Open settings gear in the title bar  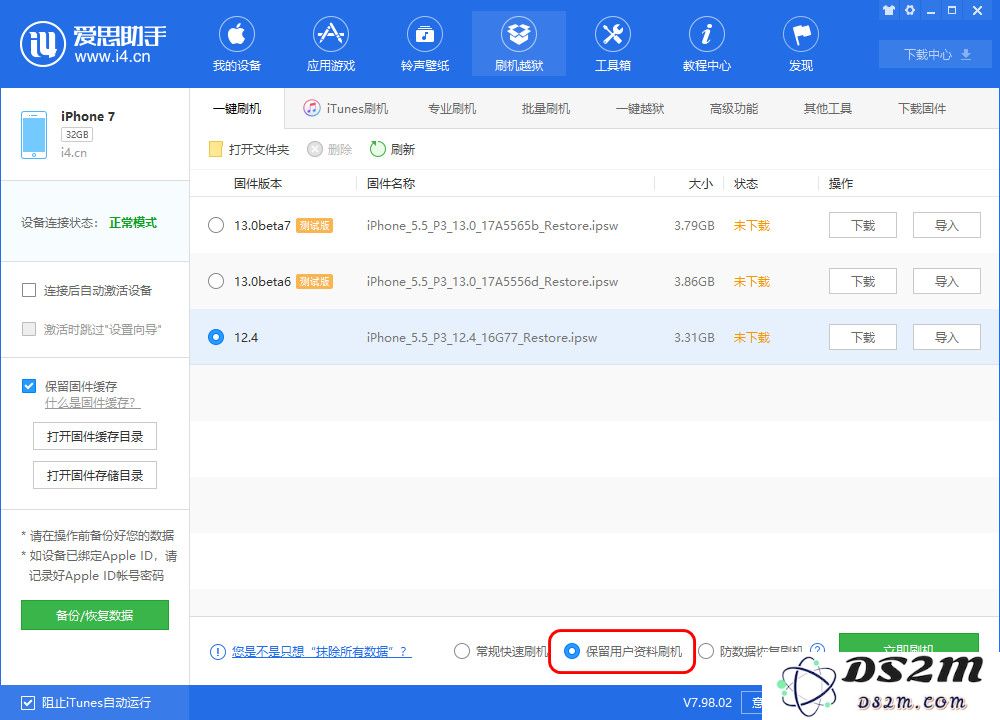pyautogui.click(x=910, y=10)
